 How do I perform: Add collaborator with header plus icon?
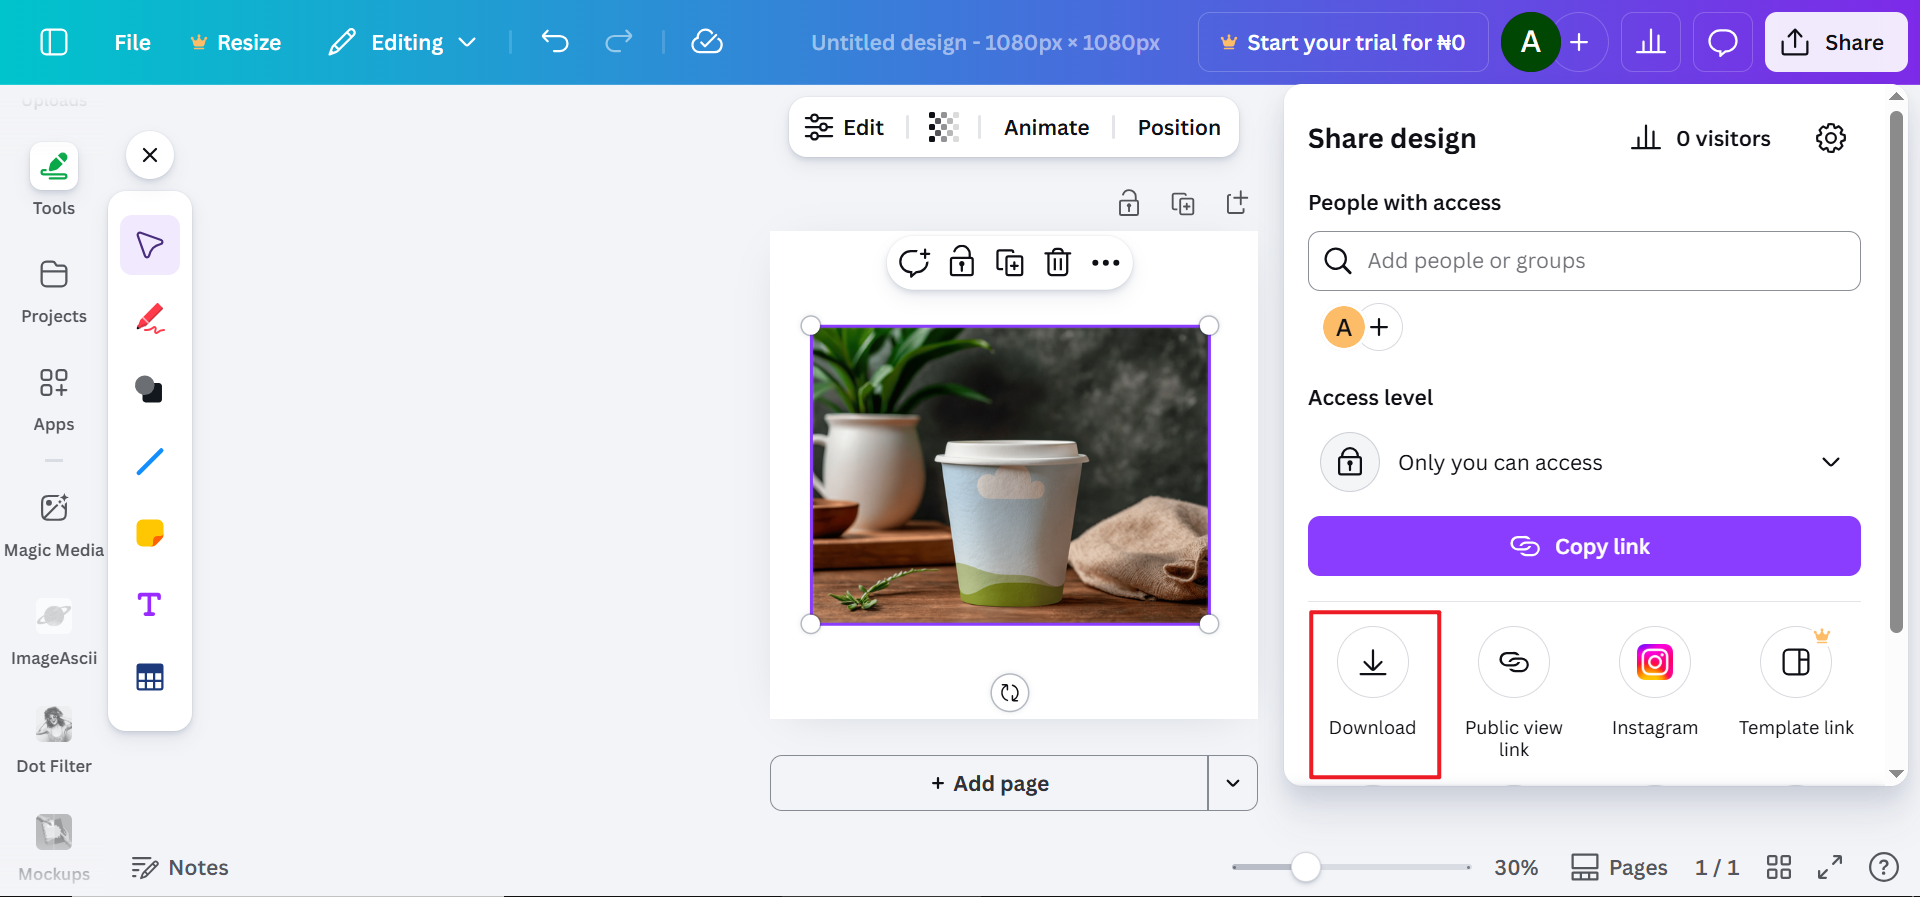coord(1580,42)
